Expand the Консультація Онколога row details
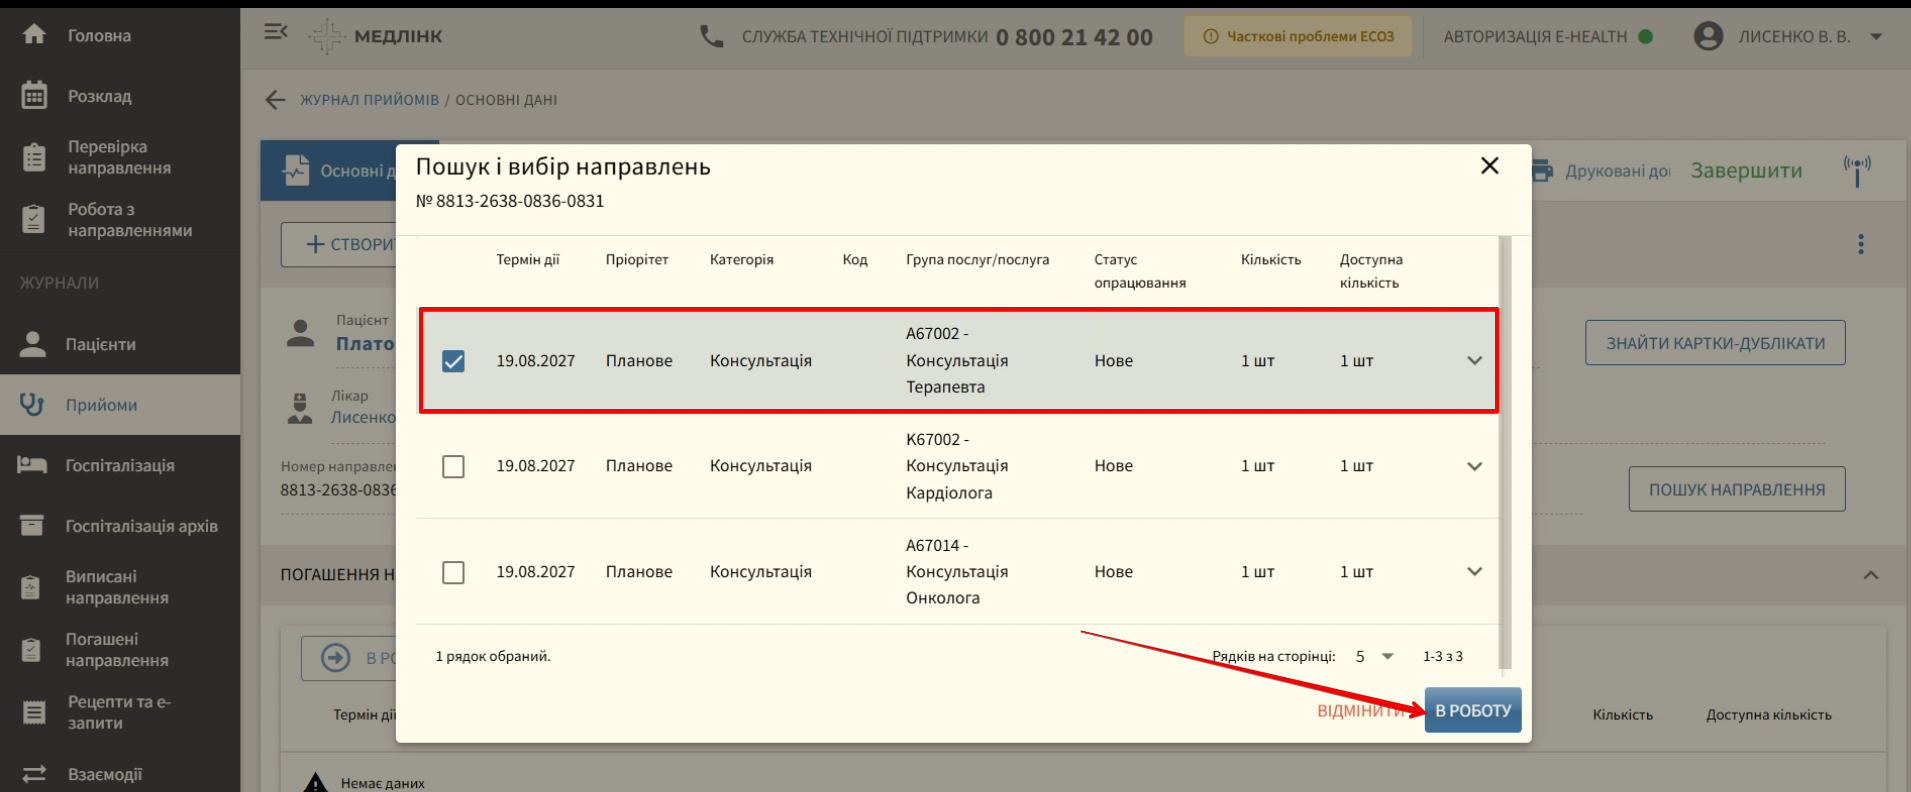1911x792 pixels. [1474, 572]
